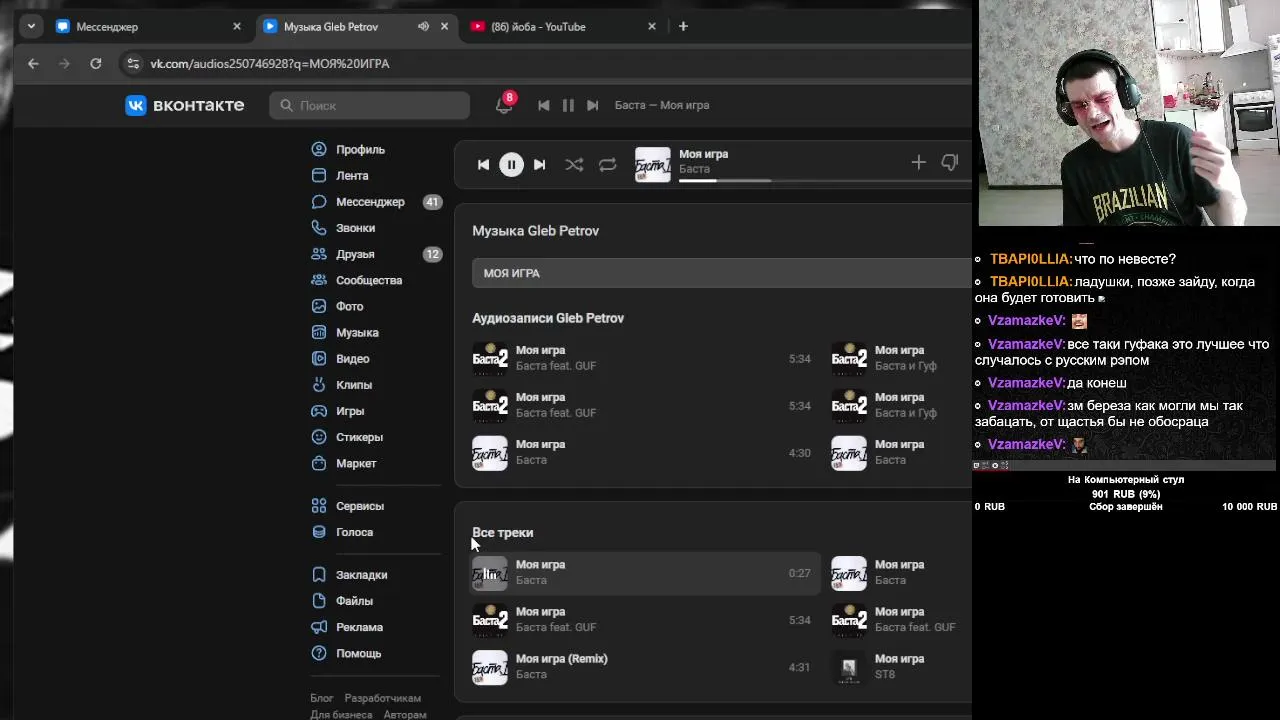Close the YouTube browser tab
Image resolution: width=1280 pixels, height=720 pixels.
click(x=652, y=27)
